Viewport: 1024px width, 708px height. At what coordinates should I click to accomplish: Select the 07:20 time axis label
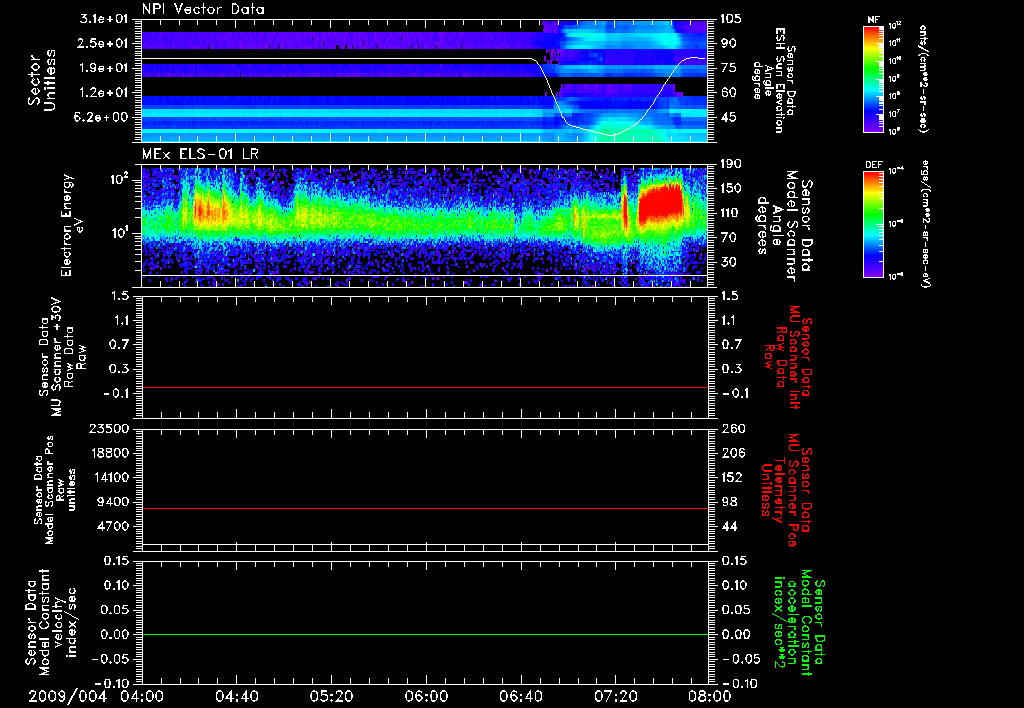pos(614,695)
